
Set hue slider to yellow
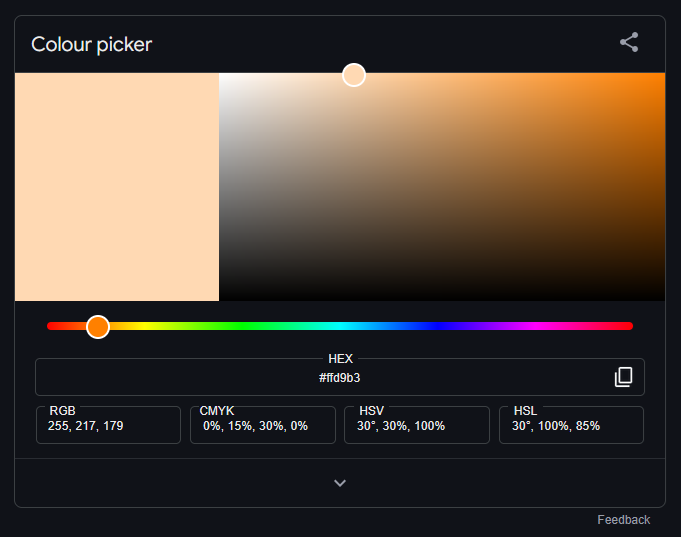(145, 326)
